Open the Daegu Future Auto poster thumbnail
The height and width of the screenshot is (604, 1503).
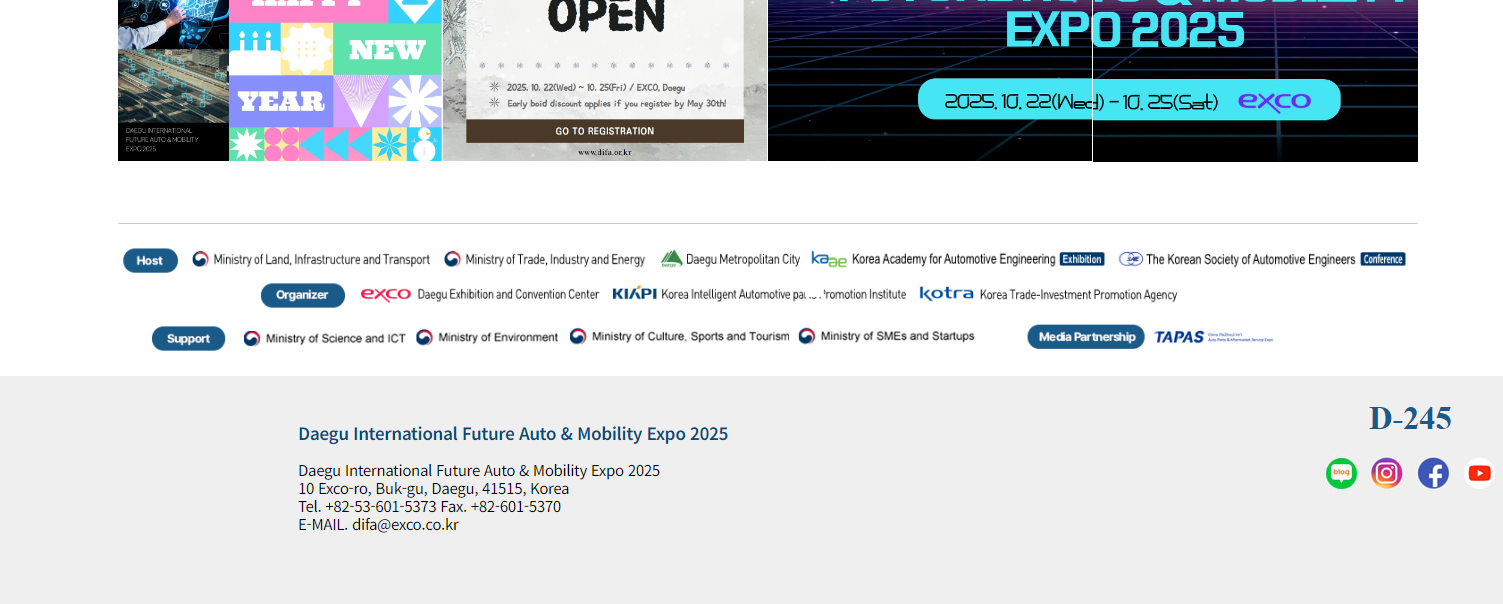[173, 80]
